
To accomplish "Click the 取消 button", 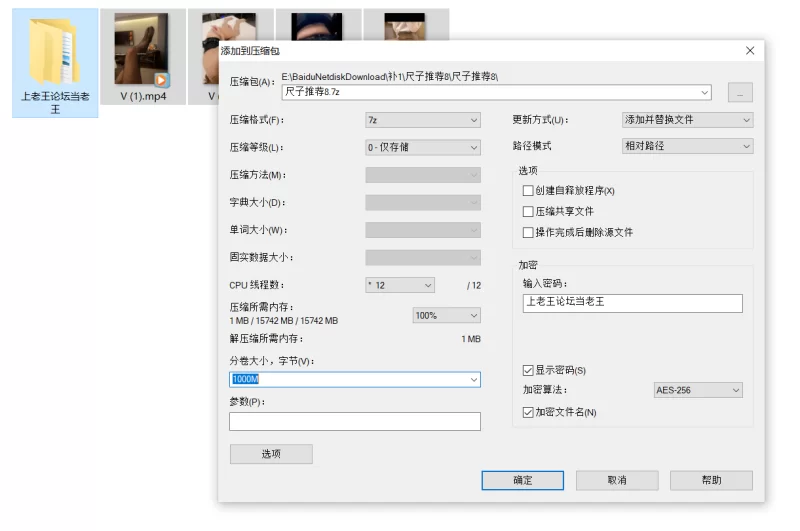I will [x=617, y=481].
